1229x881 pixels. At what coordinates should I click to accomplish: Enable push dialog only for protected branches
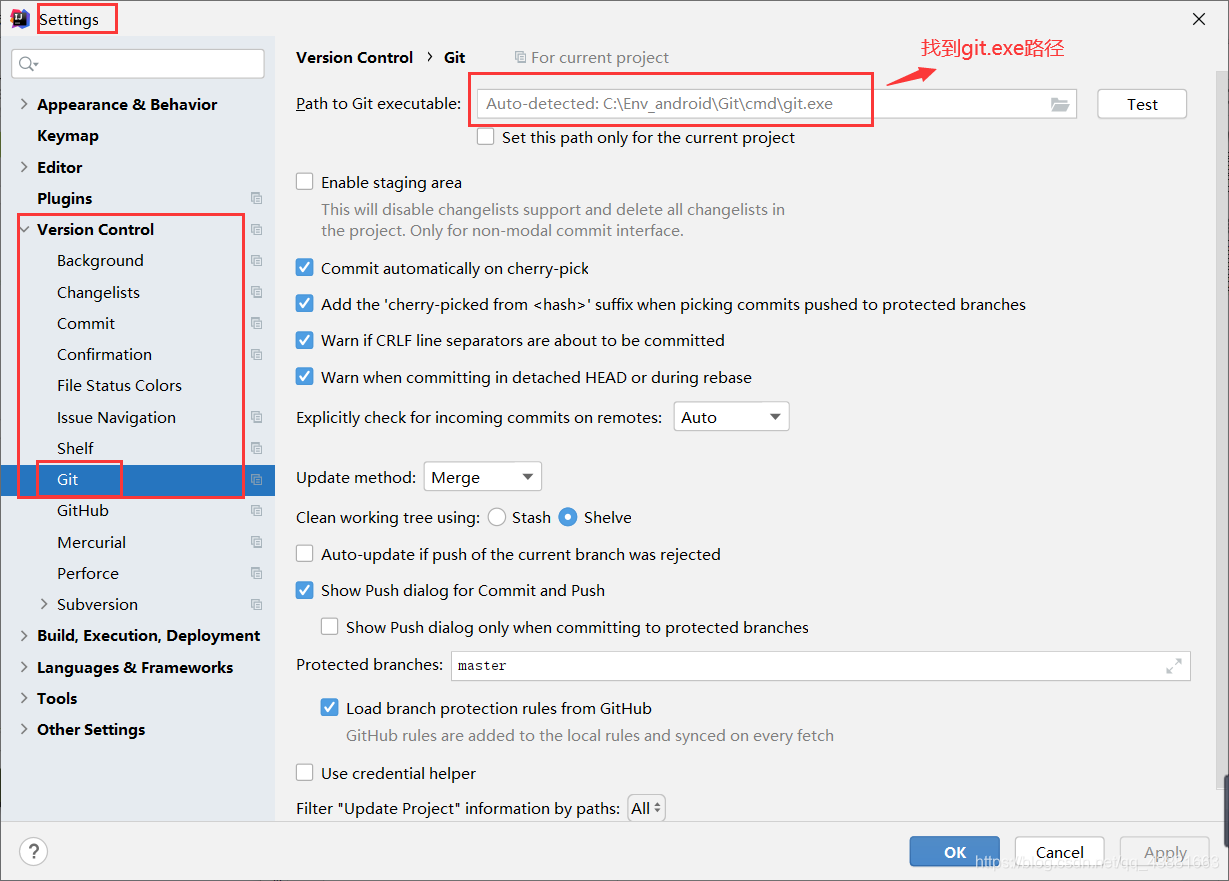coord(330,627)
